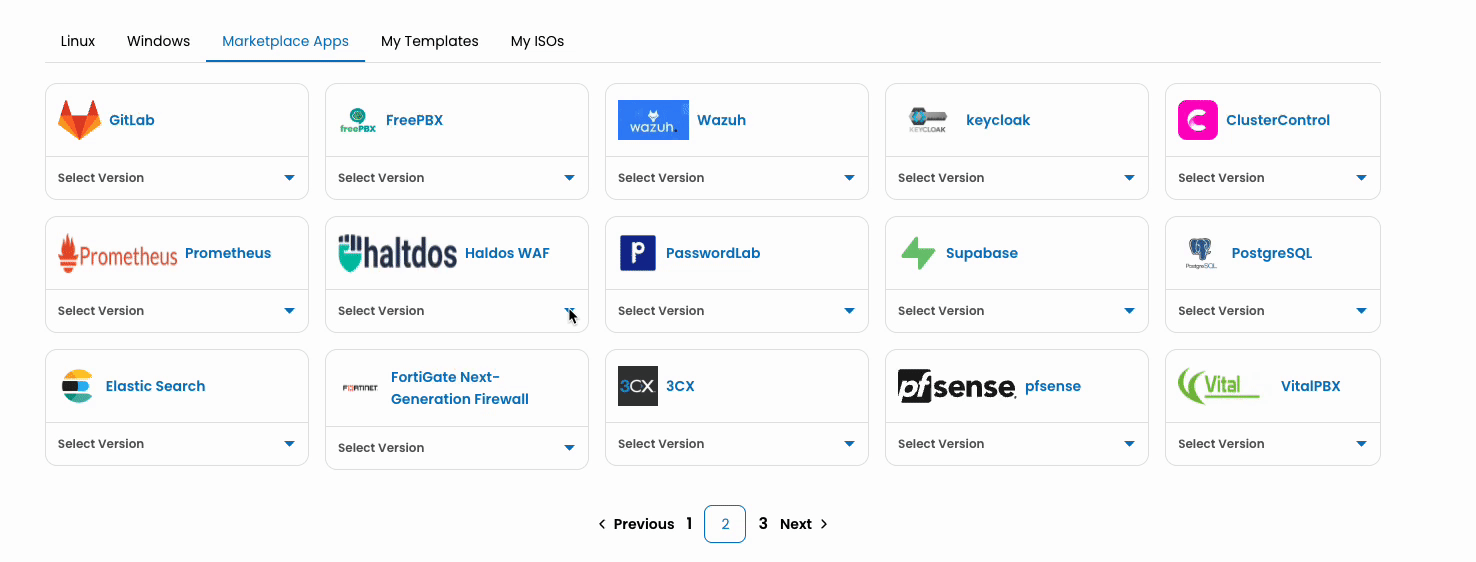Click the VitalPBX green logo

click(x=1219, y=386)
